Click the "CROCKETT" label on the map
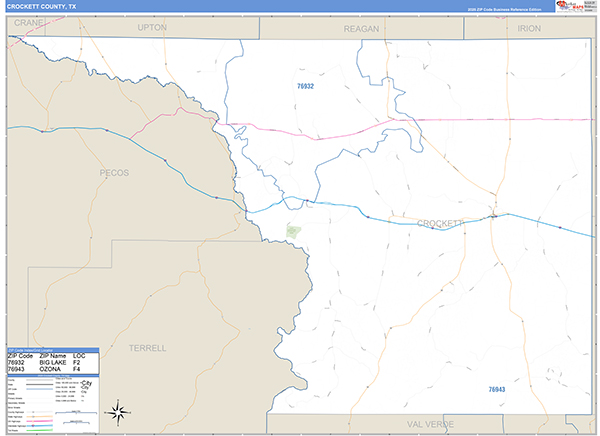 click(440, 223)
